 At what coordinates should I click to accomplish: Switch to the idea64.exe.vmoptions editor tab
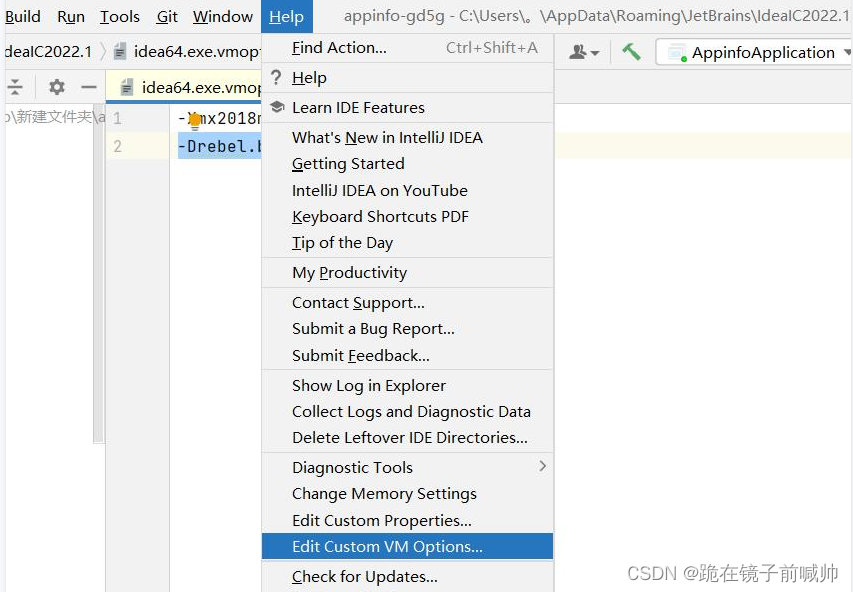pos(184,87)
